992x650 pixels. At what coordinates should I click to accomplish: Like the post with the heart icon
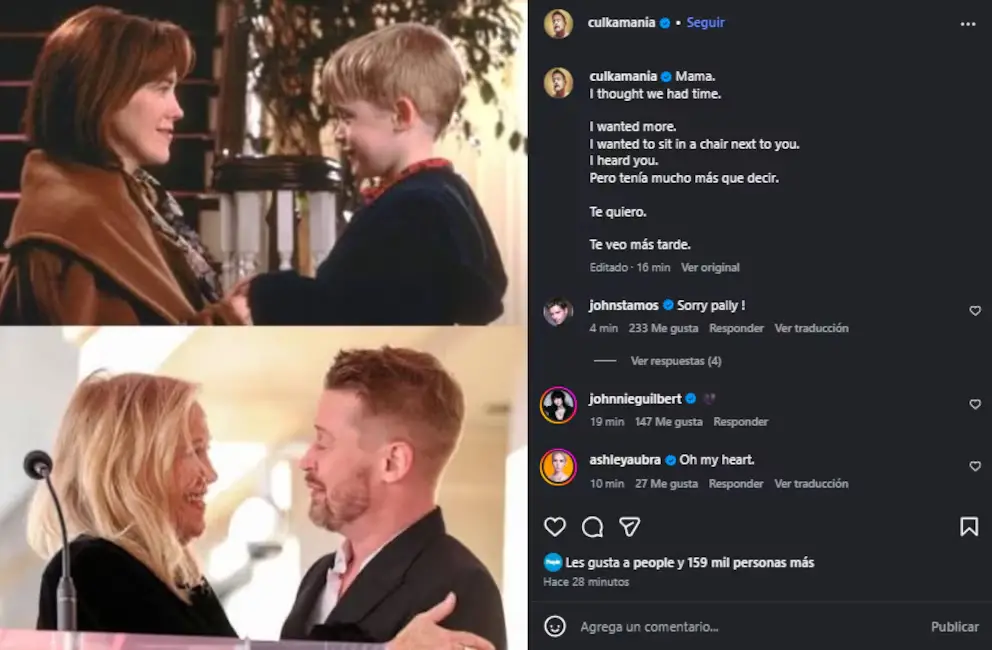click(555, 527)
